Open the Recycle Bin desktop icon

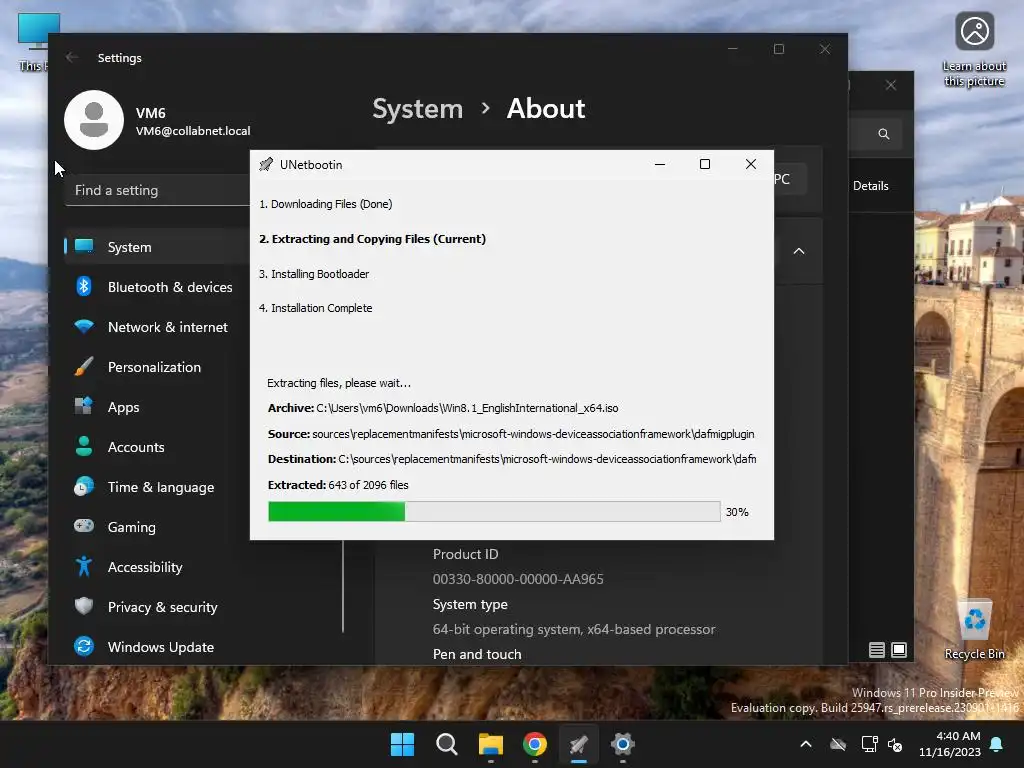click(974, 630)
